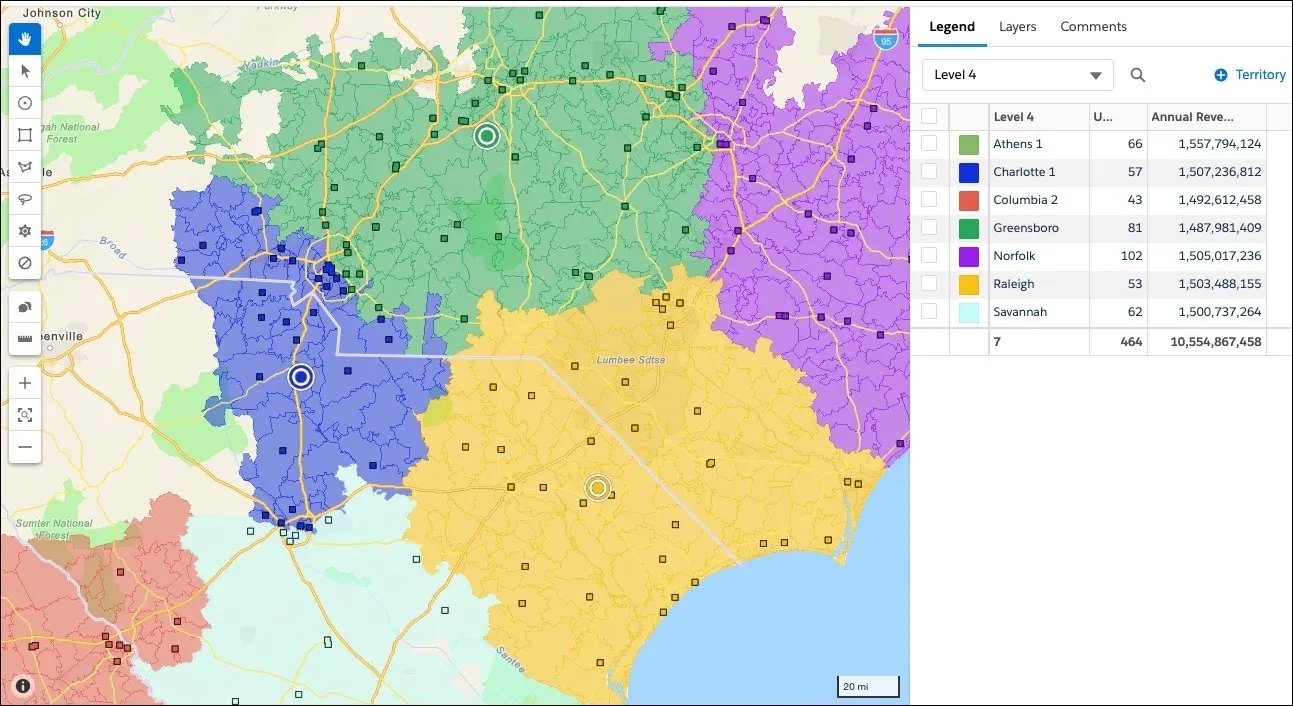Click revenue value 1,557,794,124

coord(1219,144)
